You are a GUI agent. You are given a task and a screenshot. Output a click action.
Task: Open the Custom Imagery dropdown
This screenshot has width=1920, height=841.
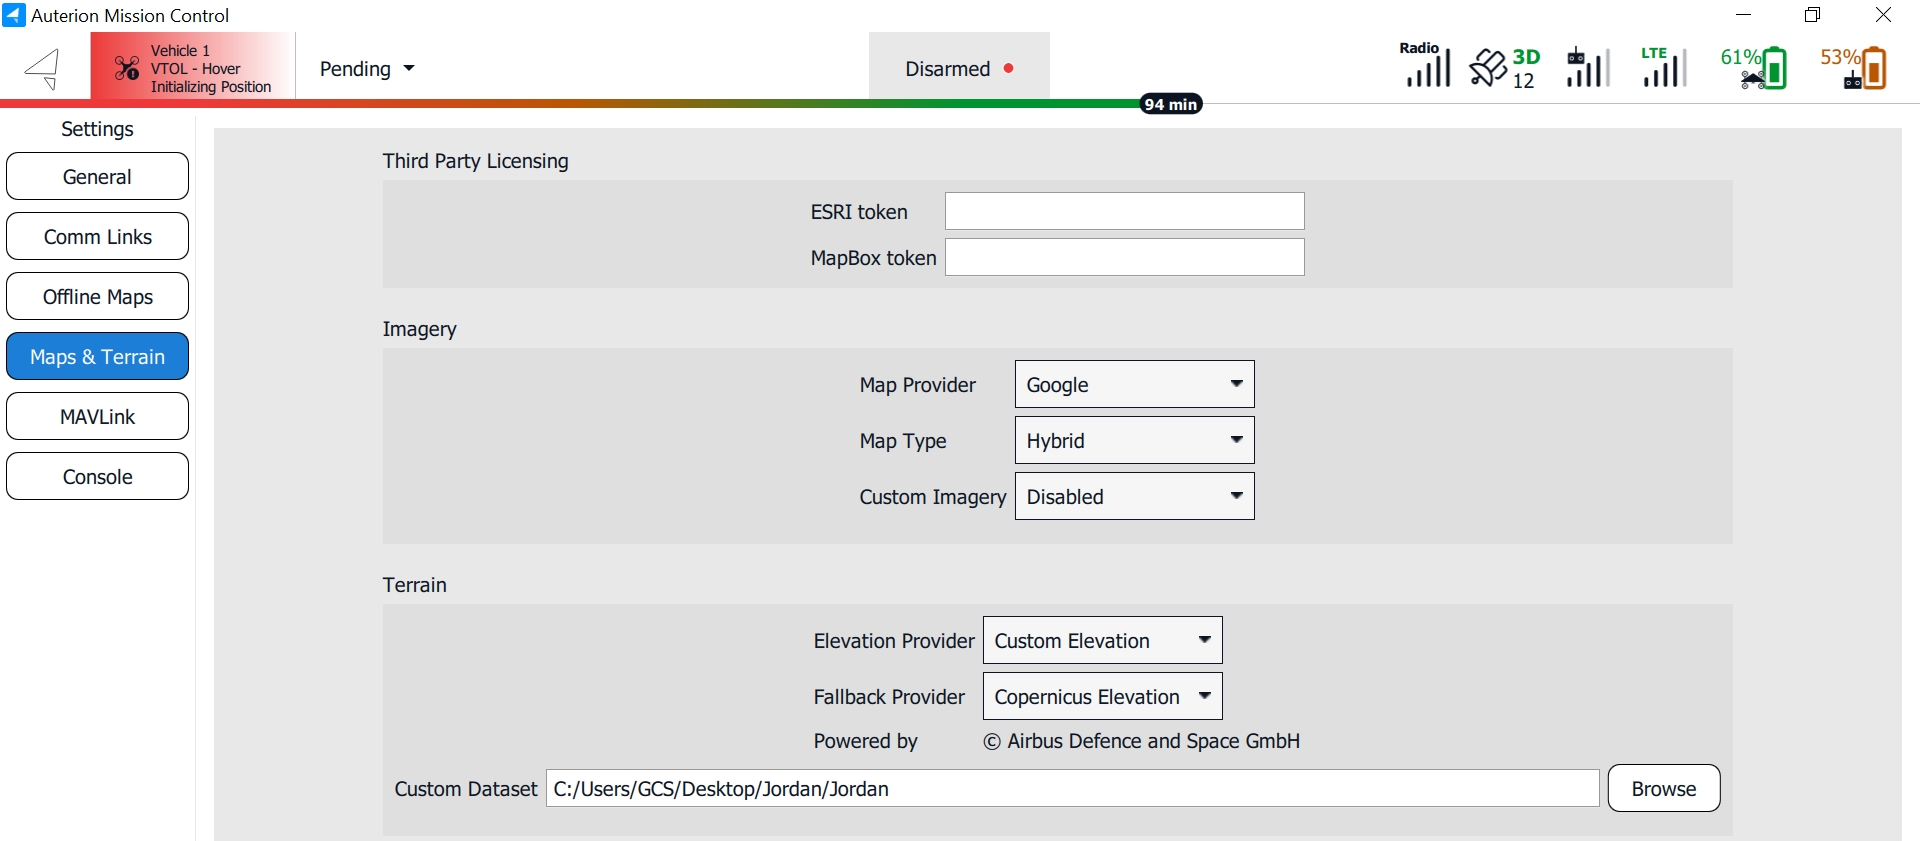[1134, 497]
